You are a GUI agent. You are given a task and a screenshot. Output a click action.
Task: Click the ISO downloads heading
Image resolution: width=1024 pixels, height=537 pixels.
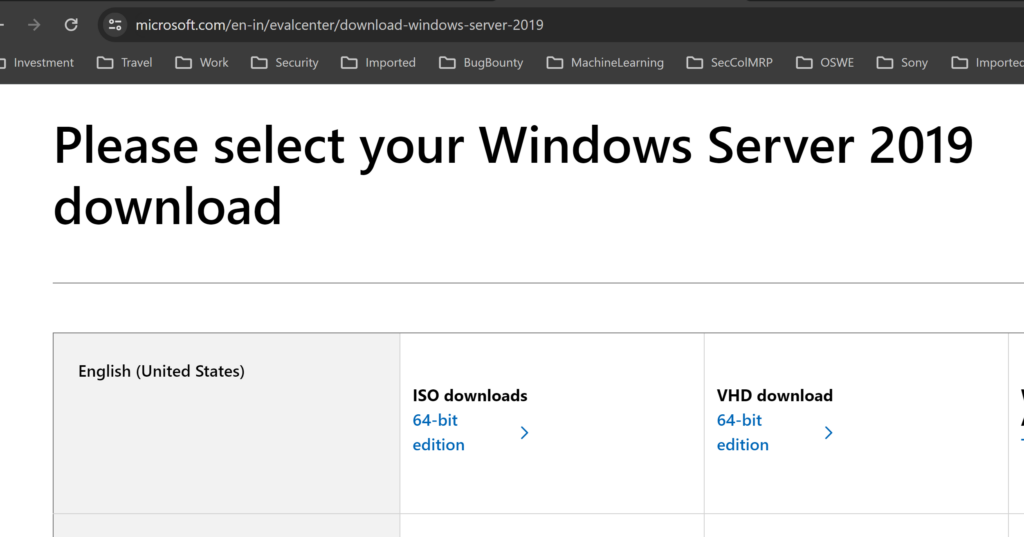point(470,395)
